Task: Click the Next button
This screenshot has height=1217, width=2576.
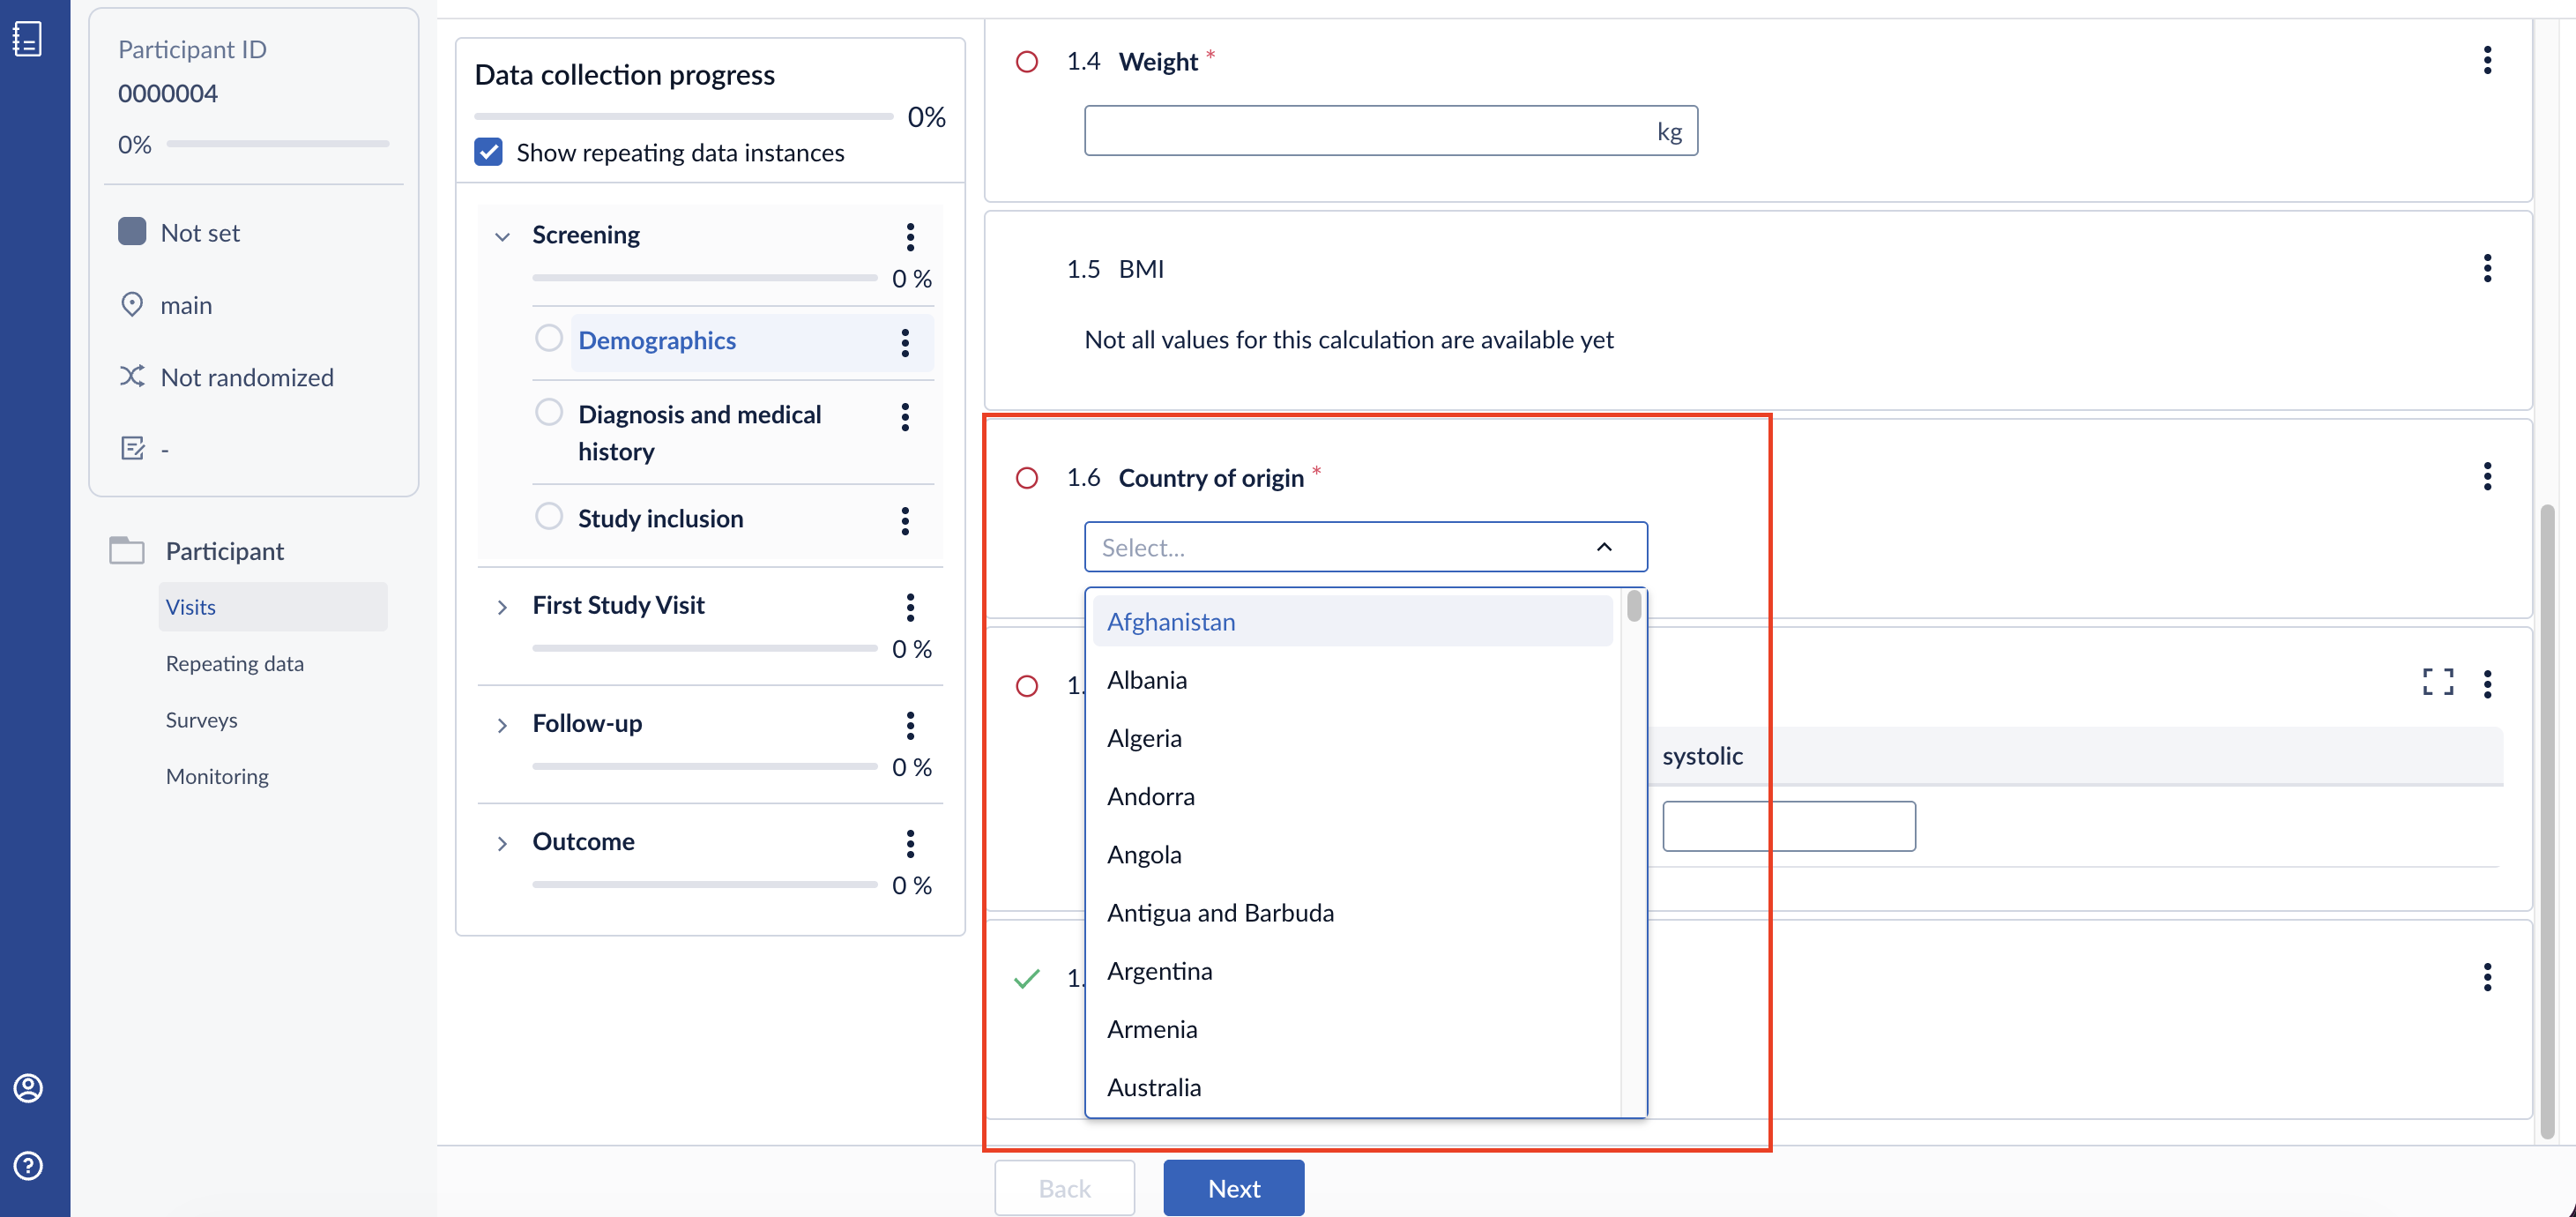Action: click(1233, 1188)
